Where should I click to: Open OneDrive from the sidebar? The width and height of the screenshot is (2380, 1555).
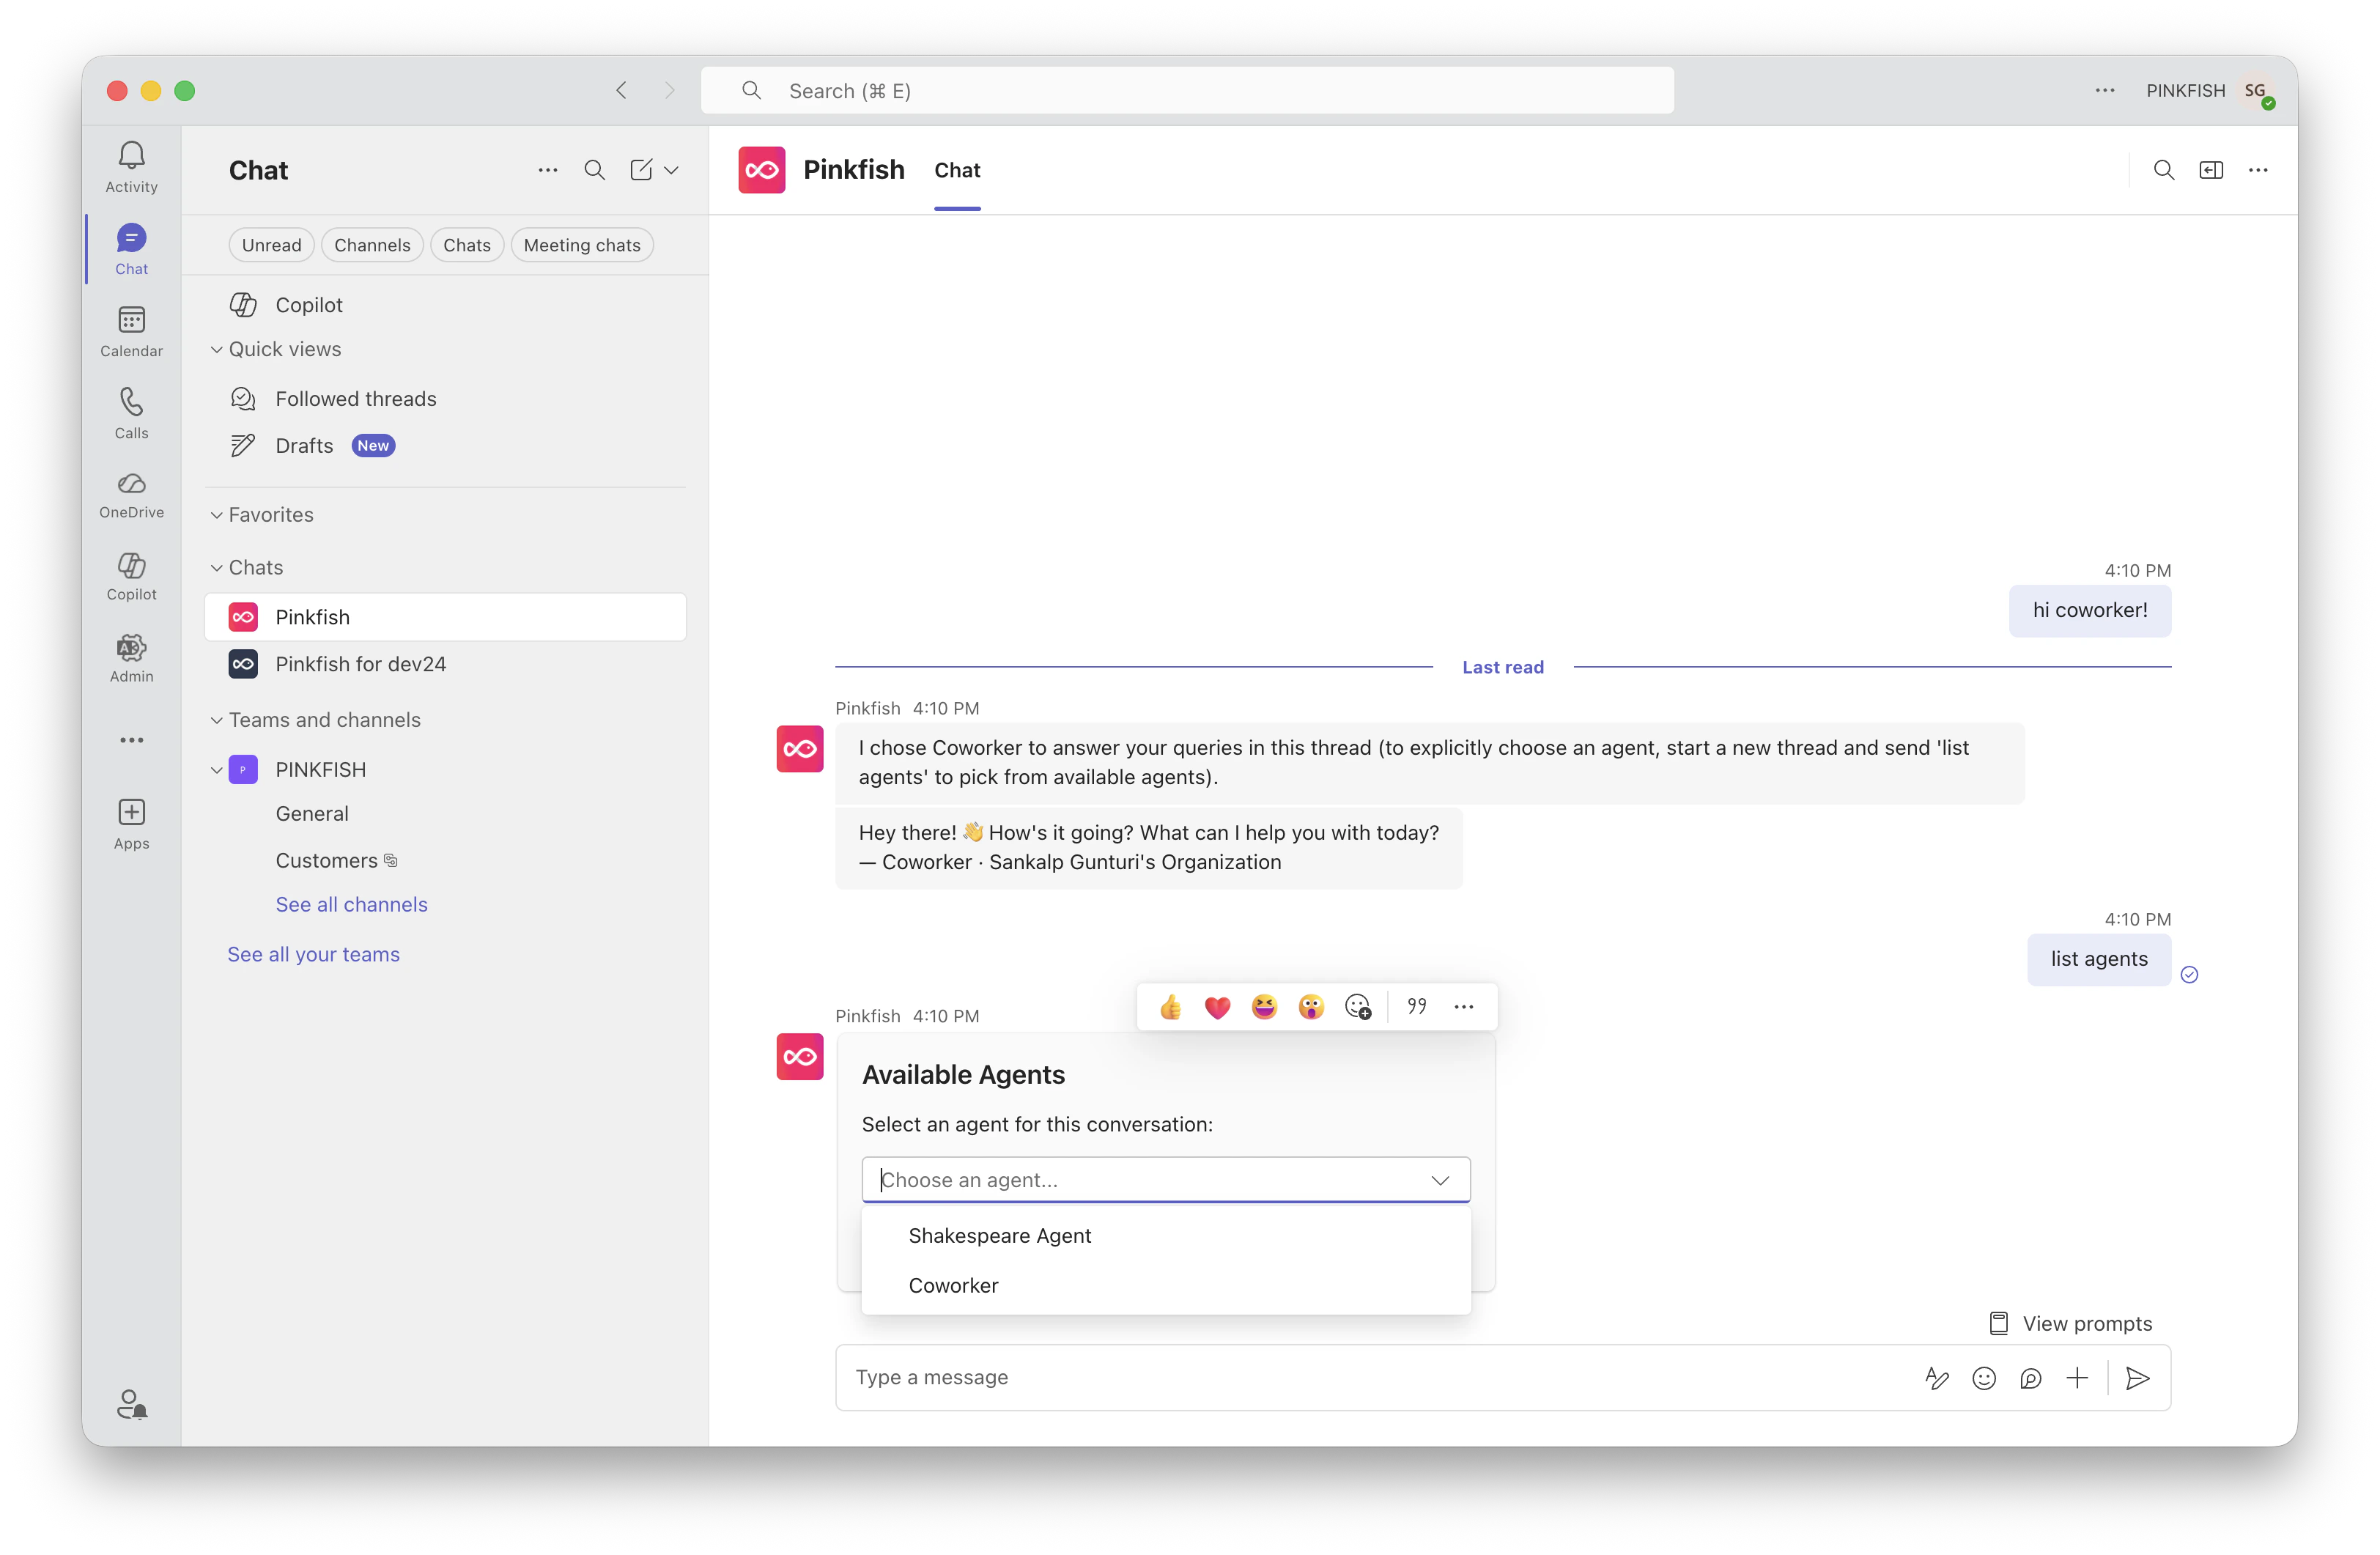pyautogui.click(x=131, y=494)
